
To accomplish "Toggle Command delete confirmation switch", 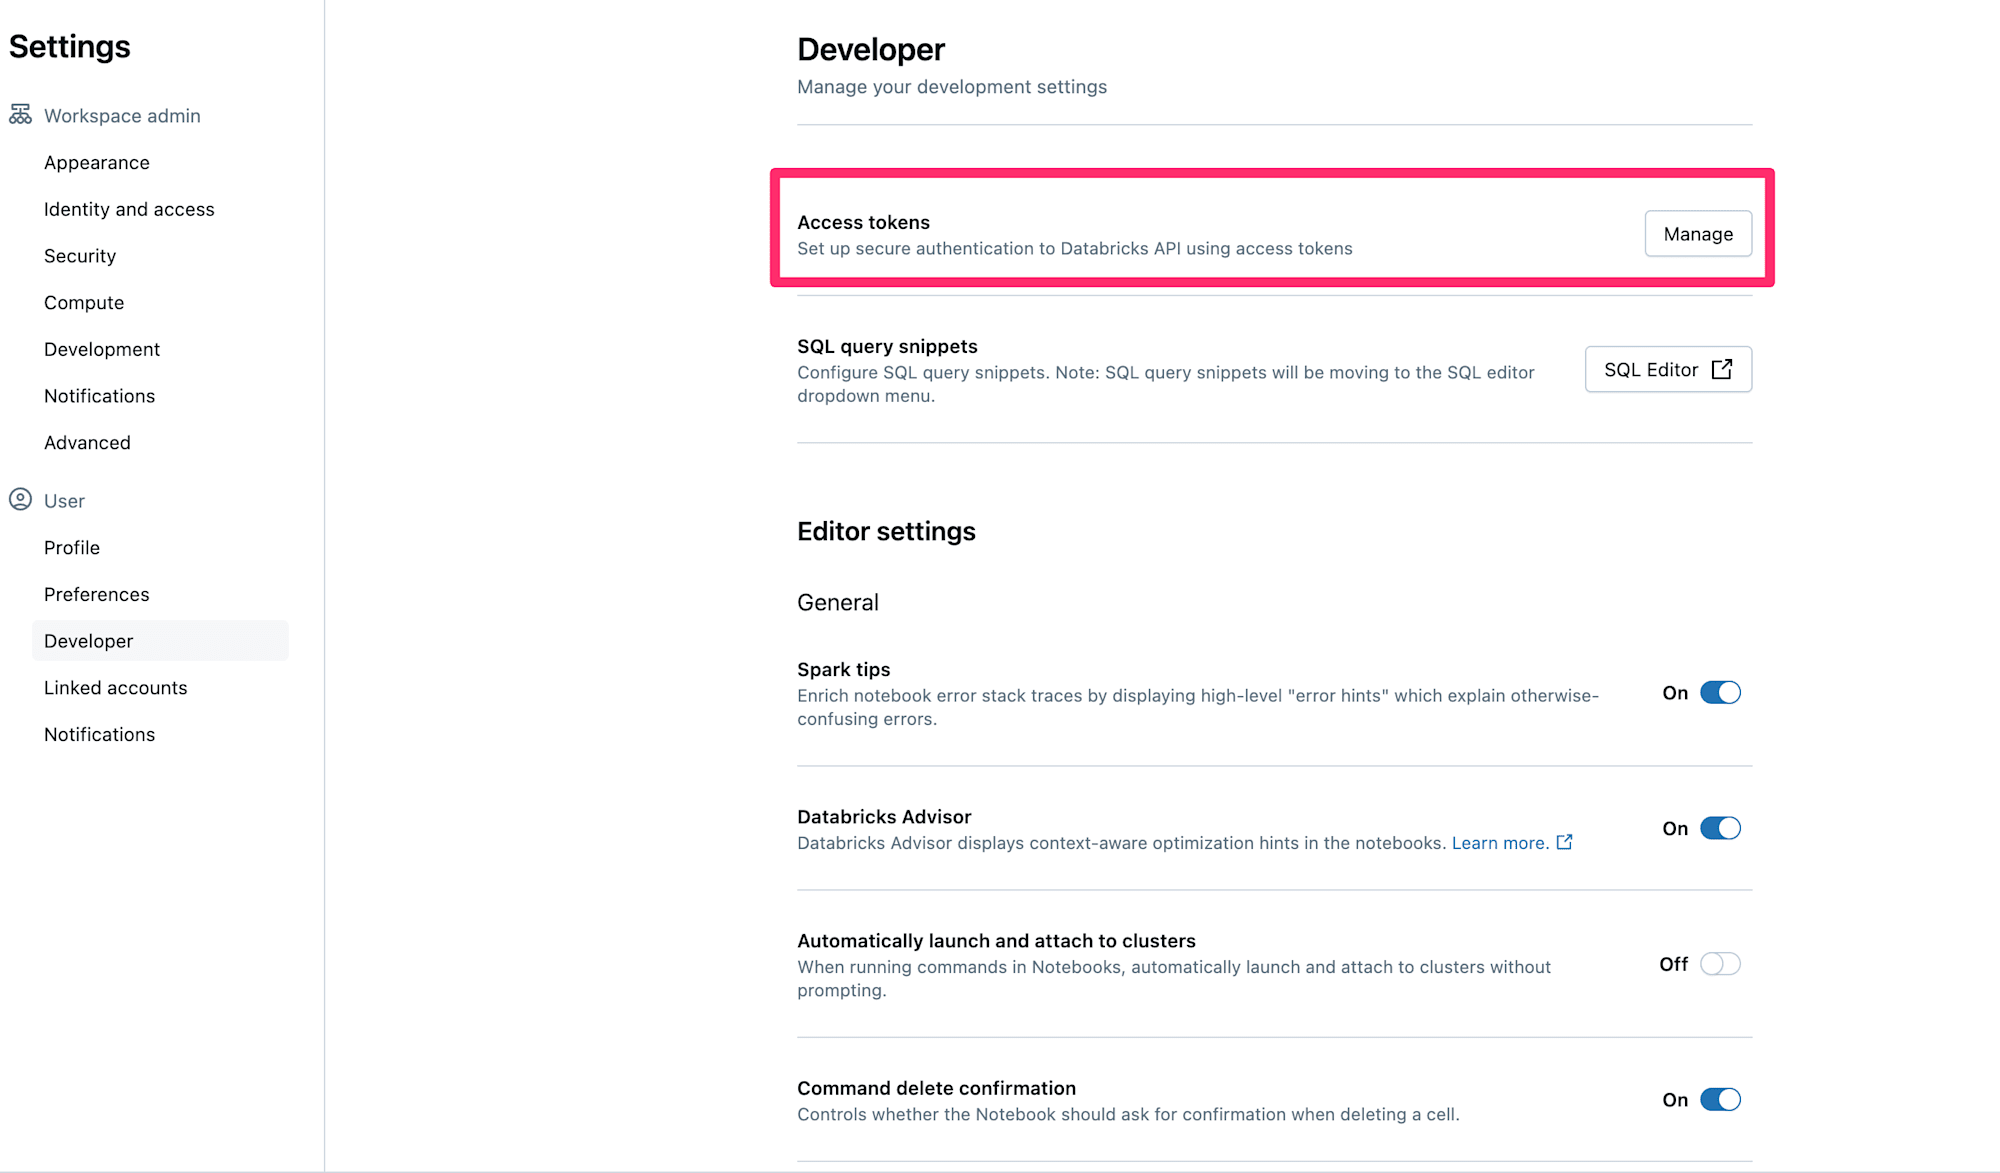I will (1720, 1100).
